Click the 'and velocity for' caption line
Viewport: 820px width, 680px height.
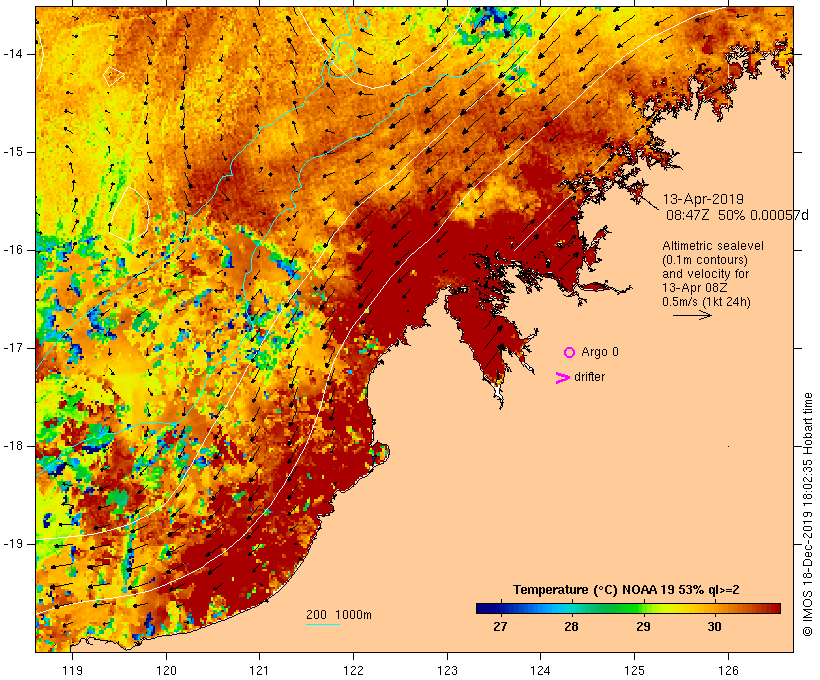[705, 274]
